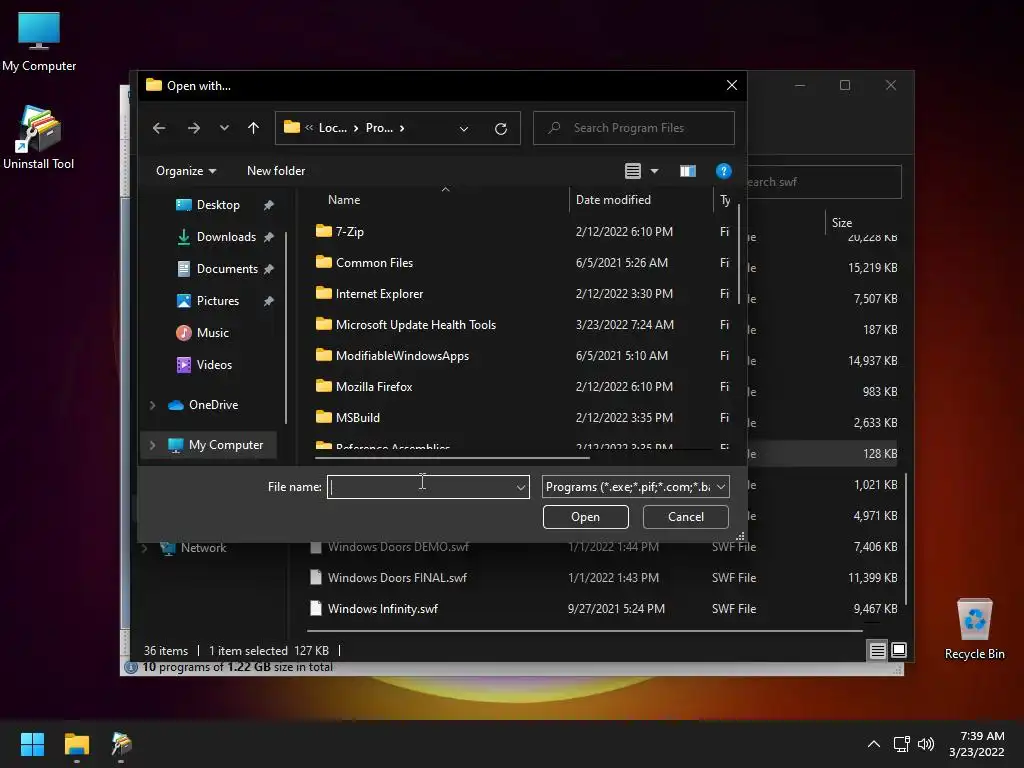Open the view options dropdown arrow
1024x768 pixels.
pyautogui.click(x=654, y=171)
